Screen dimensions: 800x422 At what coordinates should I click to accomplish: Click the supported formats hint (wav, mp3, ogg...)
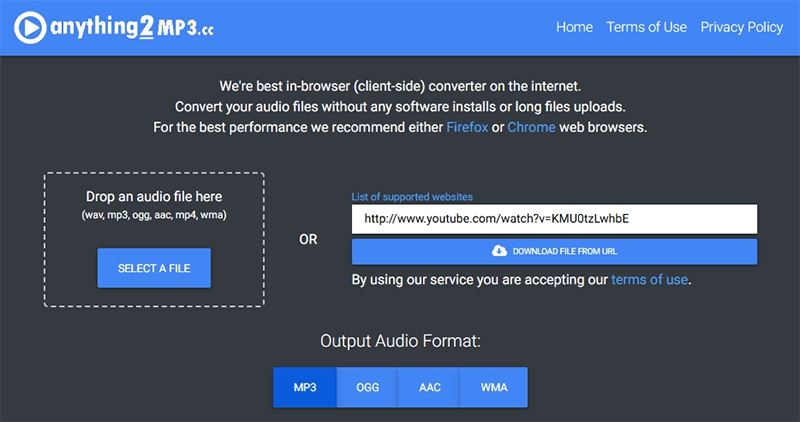[x=154, y=215]
